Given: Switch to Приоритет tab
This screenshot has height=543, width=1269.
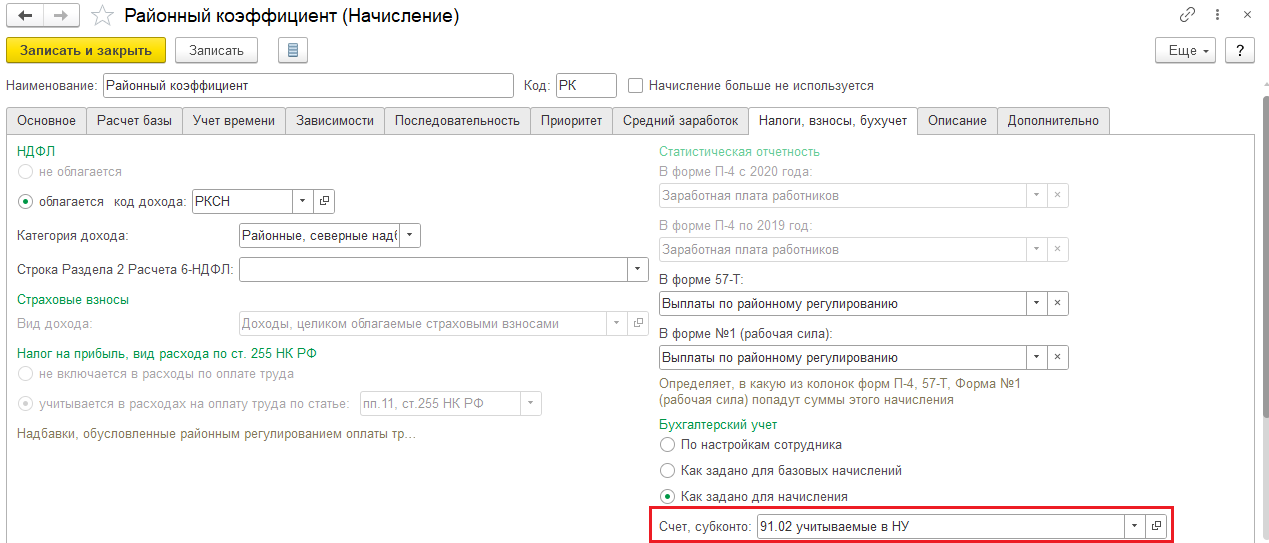Looking at the screenshot, I should click(x=571, y=120).
